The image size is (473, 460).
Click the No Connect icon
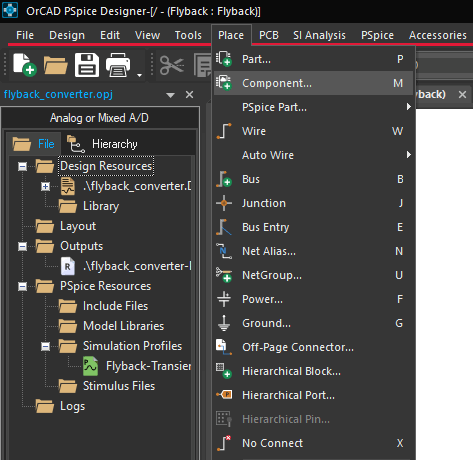coord(224,443)
